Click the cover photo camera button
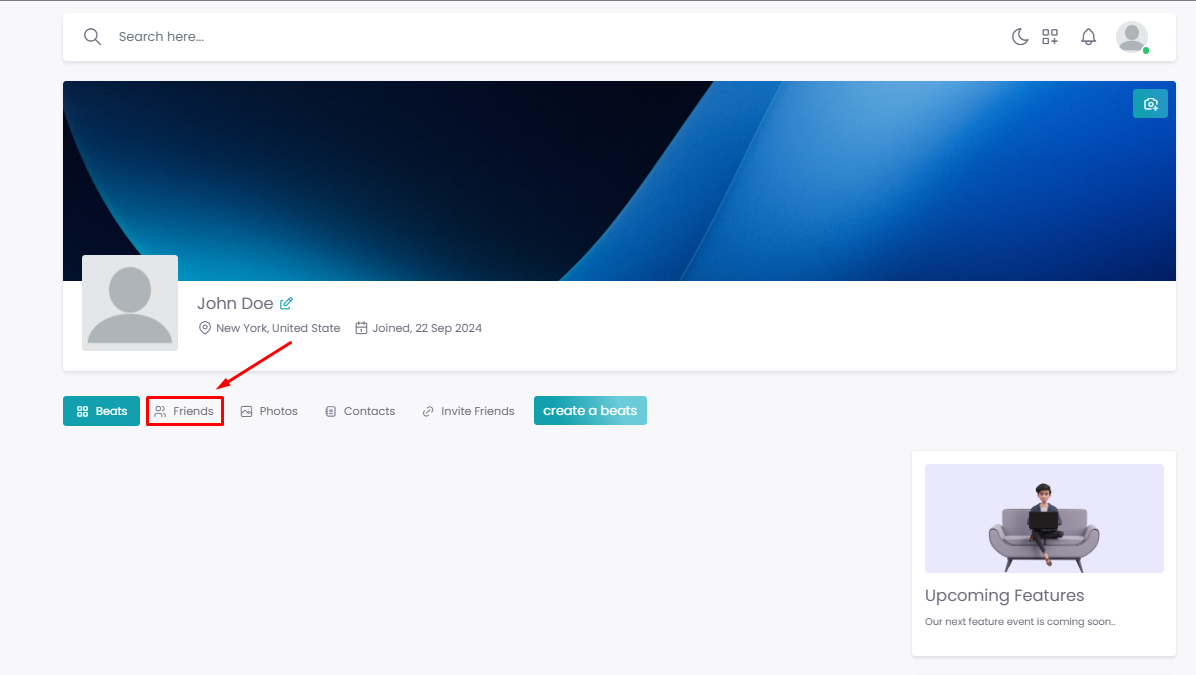 pyautogui.click(x=1150, y=104)
